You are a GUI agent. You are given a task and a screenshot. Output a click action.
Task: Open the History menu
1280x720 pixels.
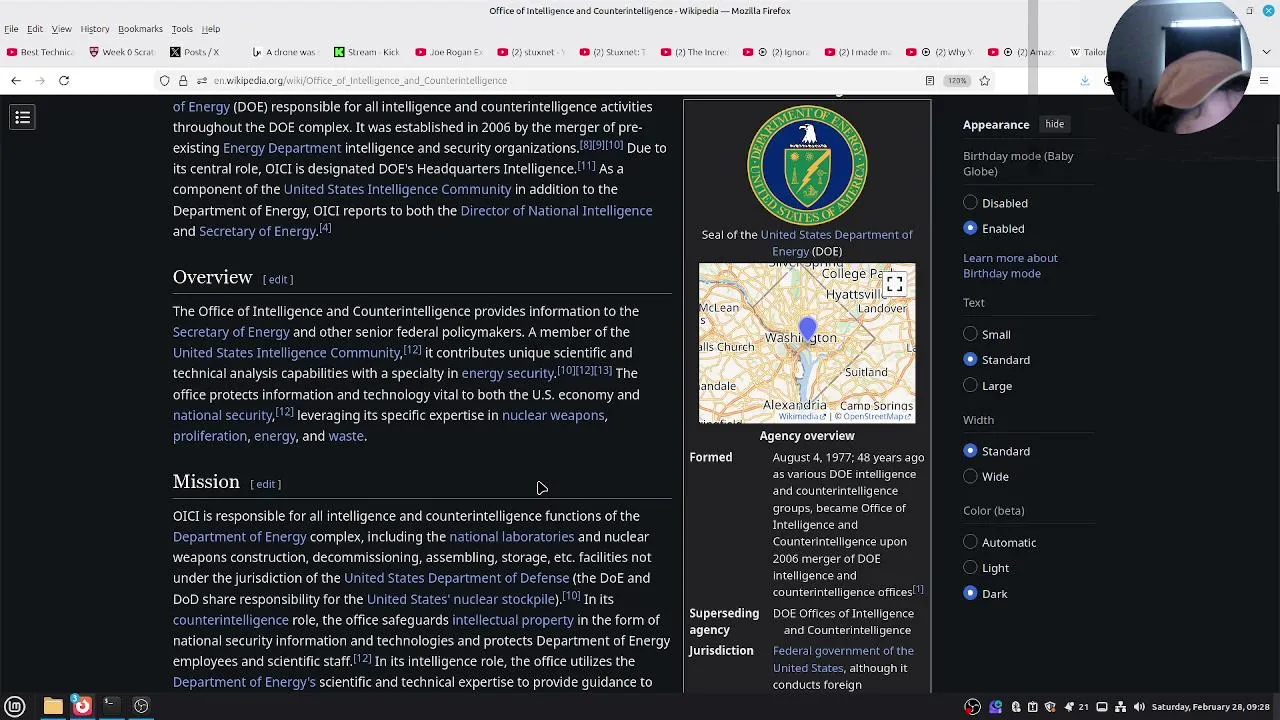click(95, 29)
